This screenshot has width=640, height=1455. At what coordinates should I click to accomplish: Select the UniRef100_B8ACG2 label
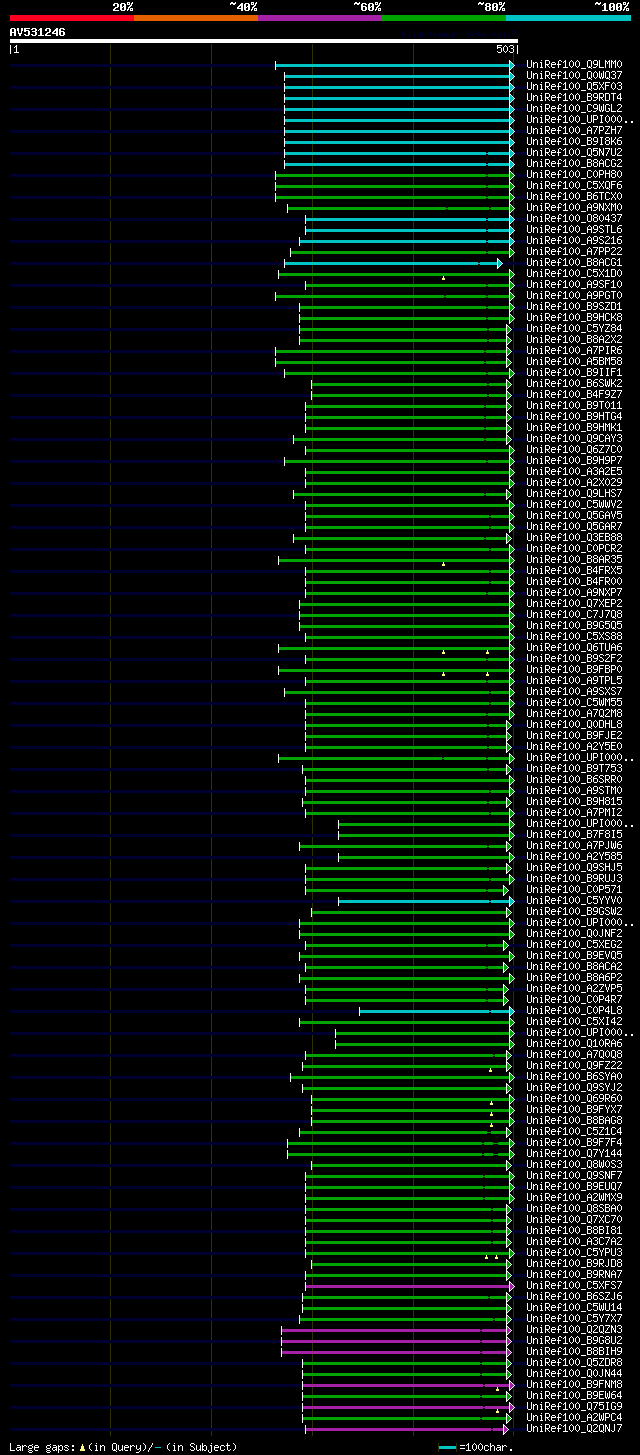point(574,163)
